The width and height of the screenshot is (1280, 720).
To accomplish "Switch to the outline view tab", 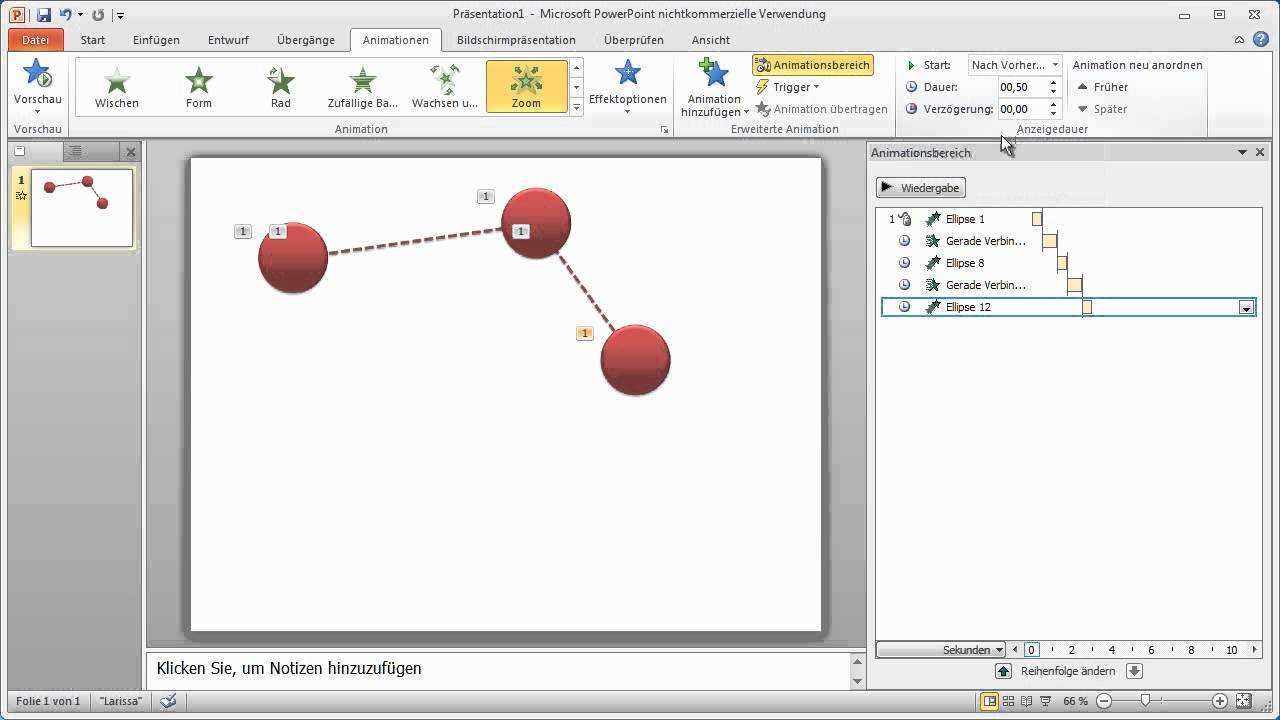I will (x=75, y=151).
